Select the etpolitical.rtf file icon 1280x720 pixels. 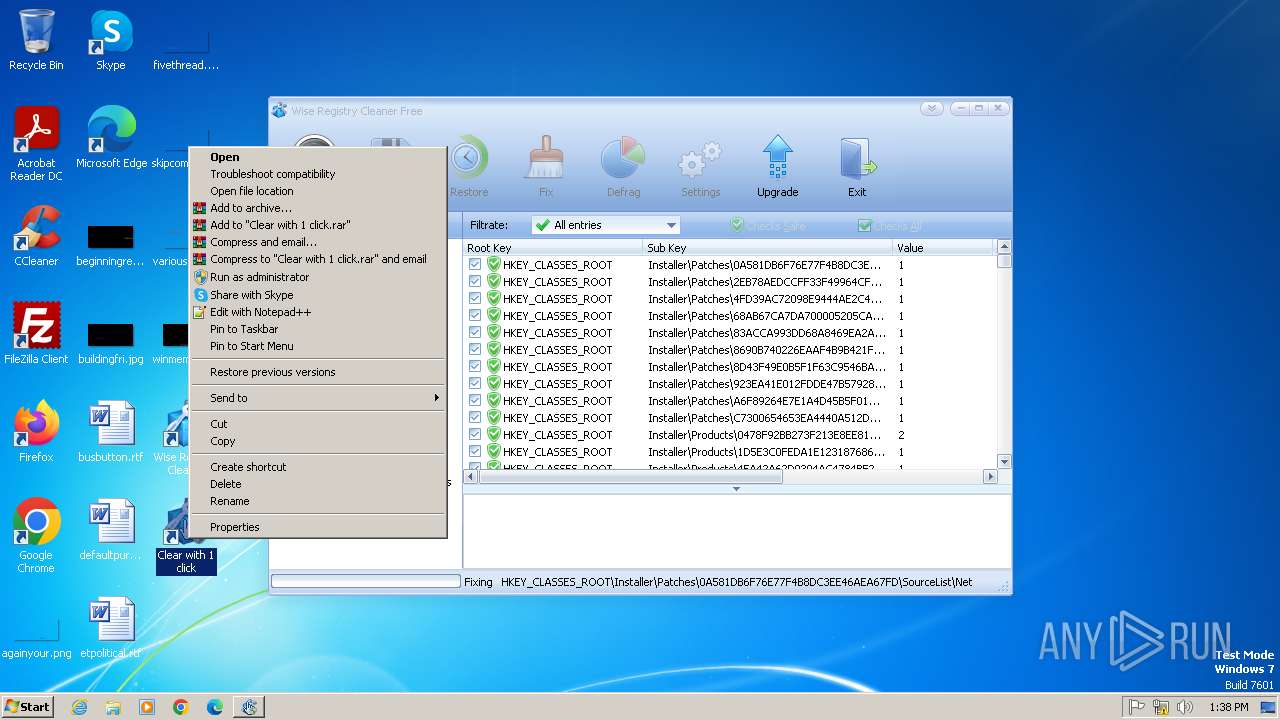pos(111,628)
